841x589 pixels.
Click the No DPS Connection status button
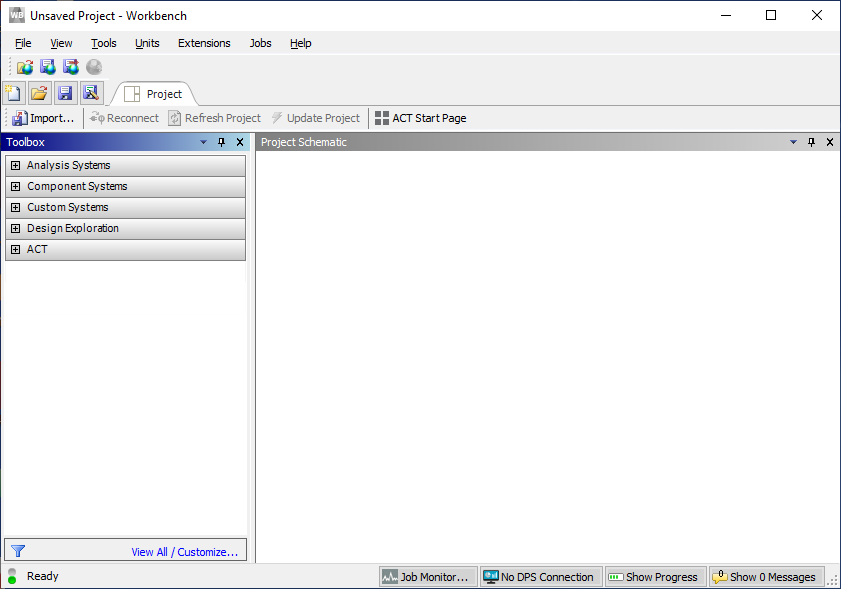(541, 577)
